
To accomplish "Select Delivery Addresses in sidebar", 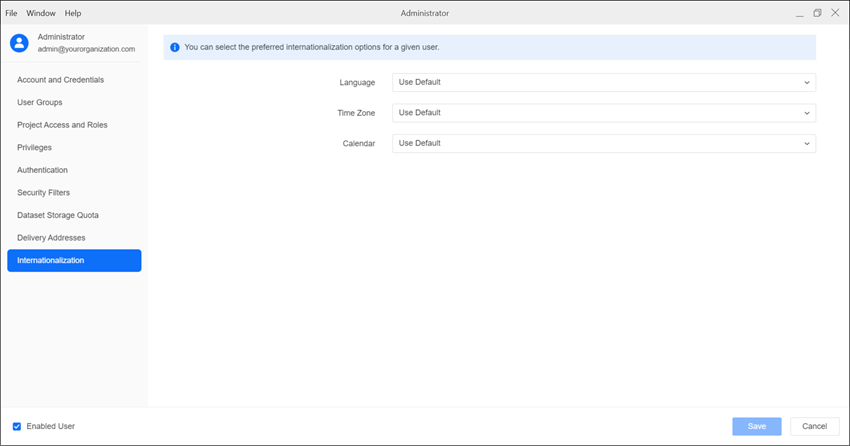I will [x=51, y=238].
